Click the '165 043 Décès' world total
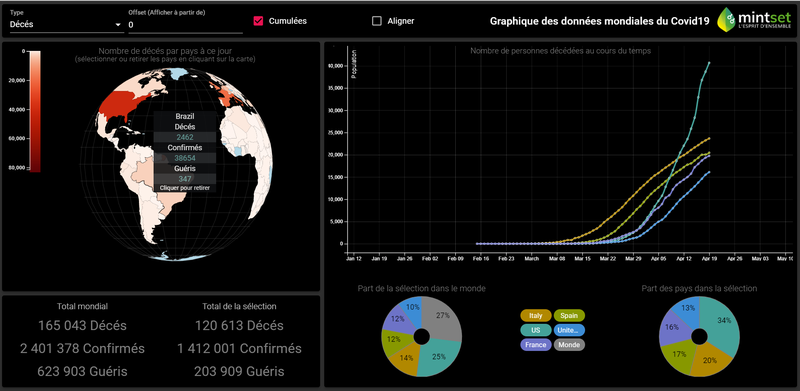 [x=82, y=326]
